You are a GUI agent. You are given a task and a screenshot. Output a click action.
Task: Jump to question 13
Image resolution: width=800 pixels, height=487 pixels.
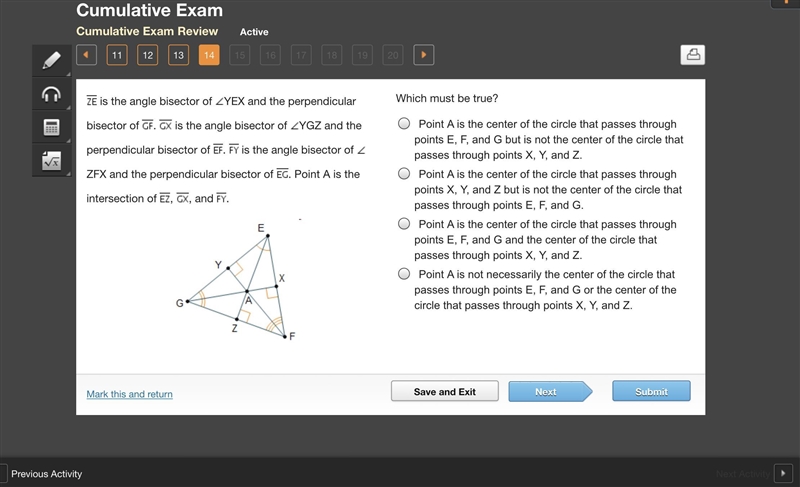(178, 55)
